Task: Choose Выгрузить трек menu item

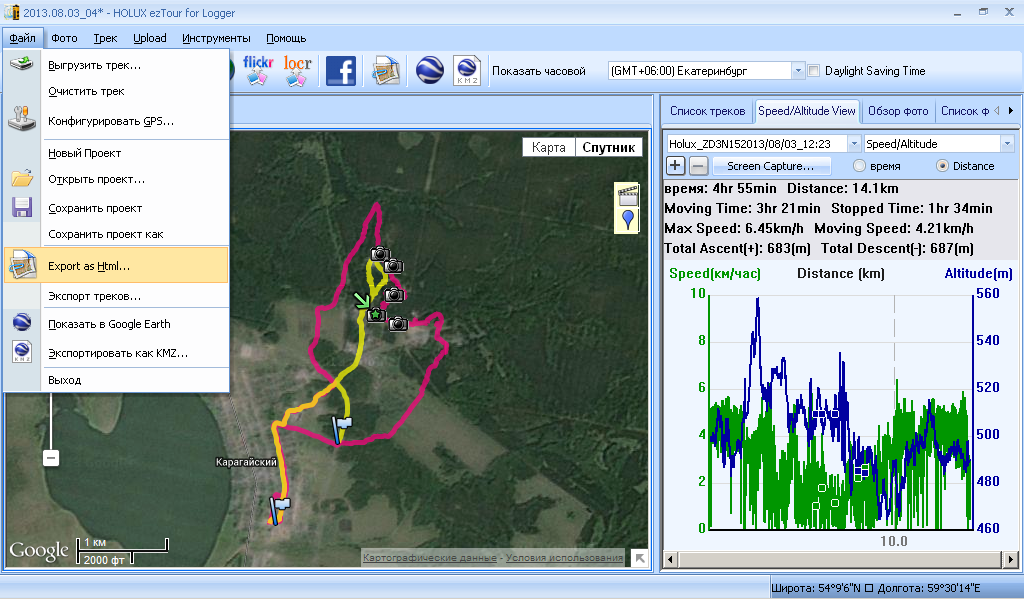Action: point(116,65)
